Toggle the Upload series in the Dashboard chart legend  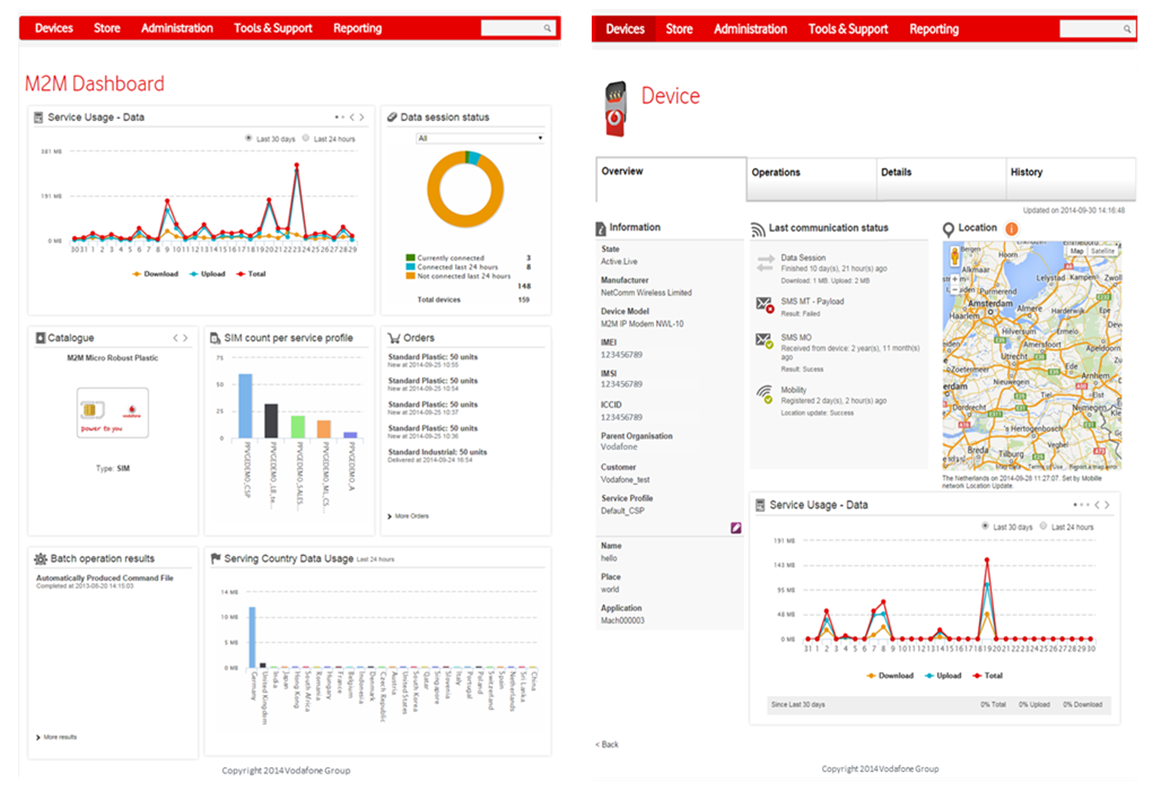(x=207, y=274)
